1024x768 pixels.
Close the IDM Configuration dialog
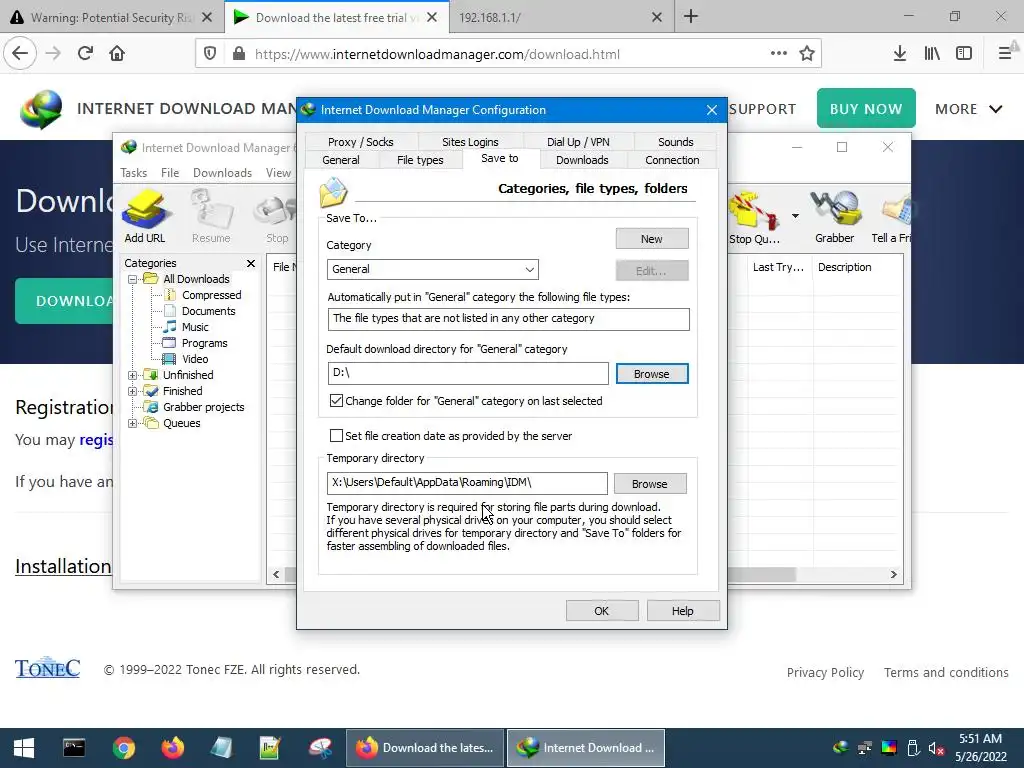point(712,110)
